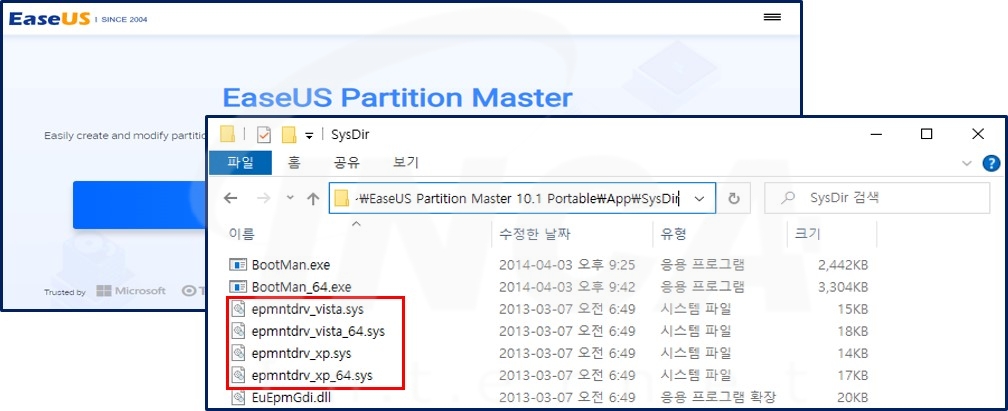Click the Properties checkmark quick access icon
This screenshot has height=411, width=1008.
[x=264, y=134]
